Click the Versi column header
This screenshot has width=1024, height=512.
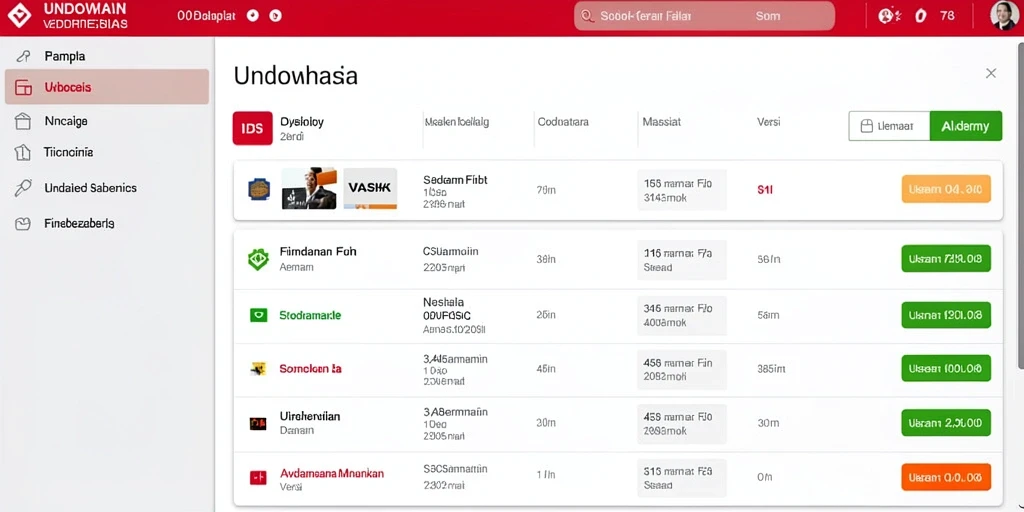pyautogui.click(x=768, y=121)
